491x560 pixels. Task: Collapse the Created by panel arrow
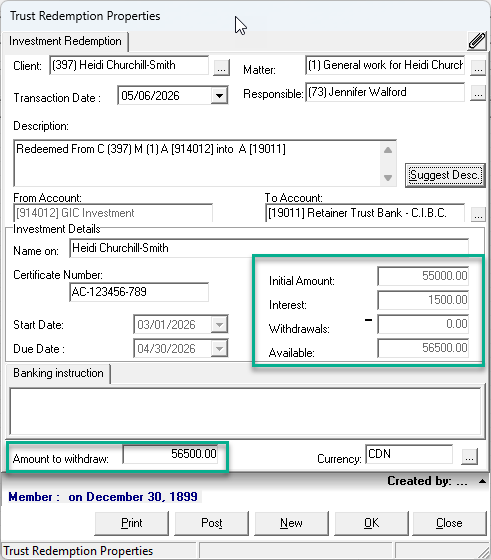click(x=482, y=481)
